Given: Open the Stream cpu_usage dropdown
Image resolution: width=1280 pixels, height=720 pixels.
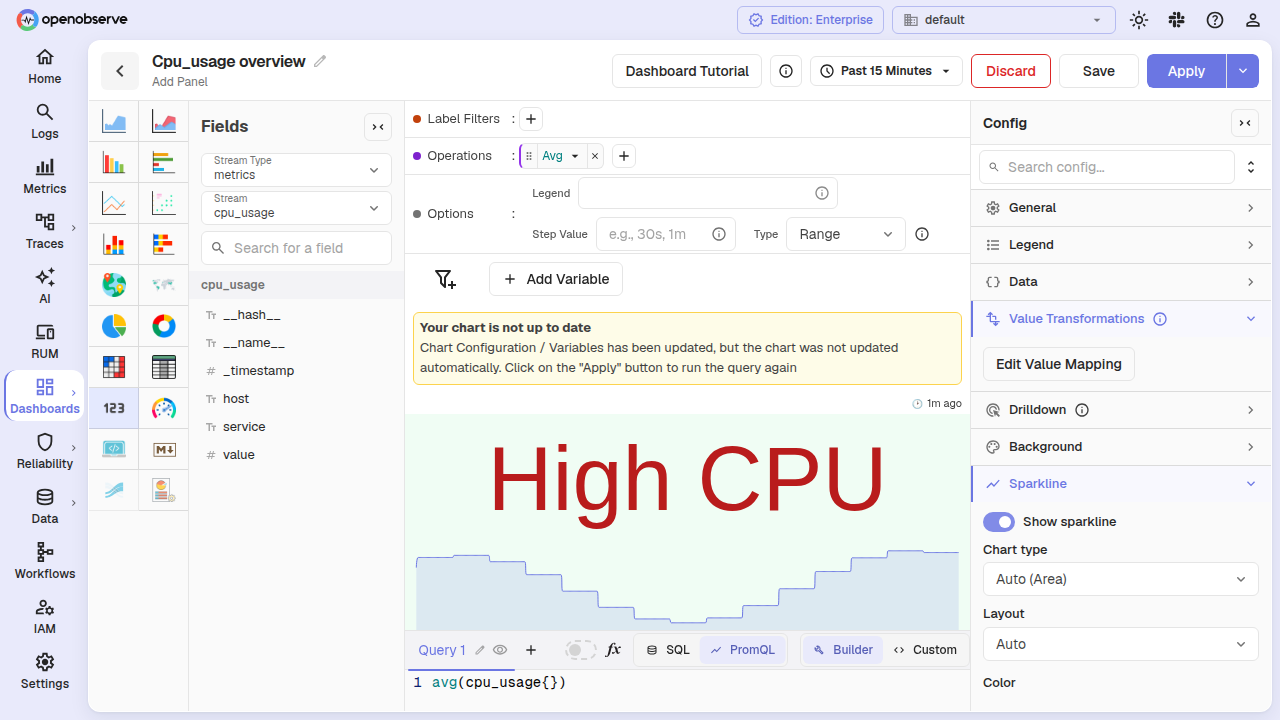Looking at the screenshot, I should click(296, 208).
